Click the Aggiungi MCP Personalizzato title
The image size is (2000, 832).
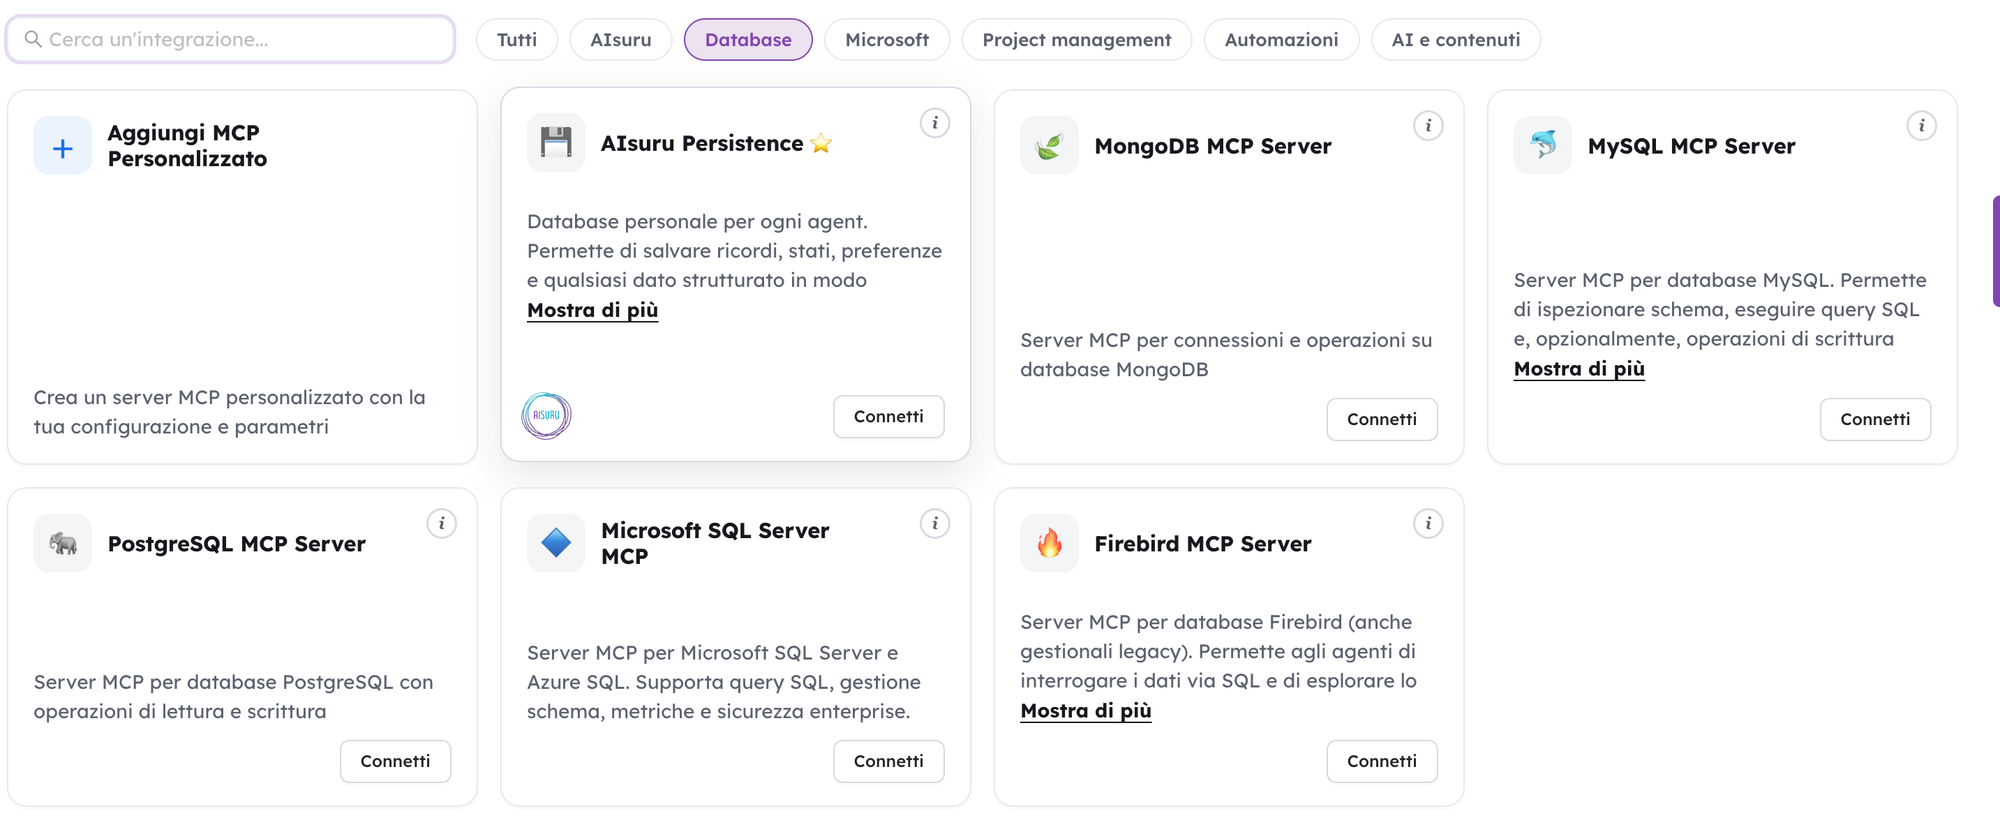click(187, 146)
